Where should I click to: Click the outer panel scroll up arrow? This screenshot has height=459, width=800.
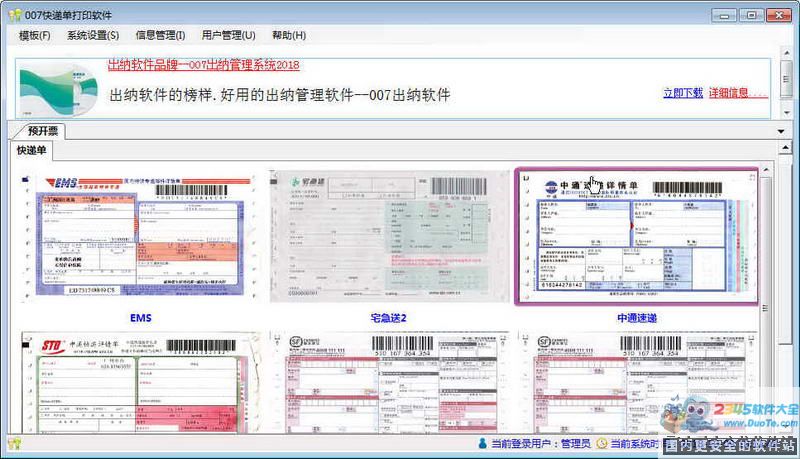[x=786, y=147]
